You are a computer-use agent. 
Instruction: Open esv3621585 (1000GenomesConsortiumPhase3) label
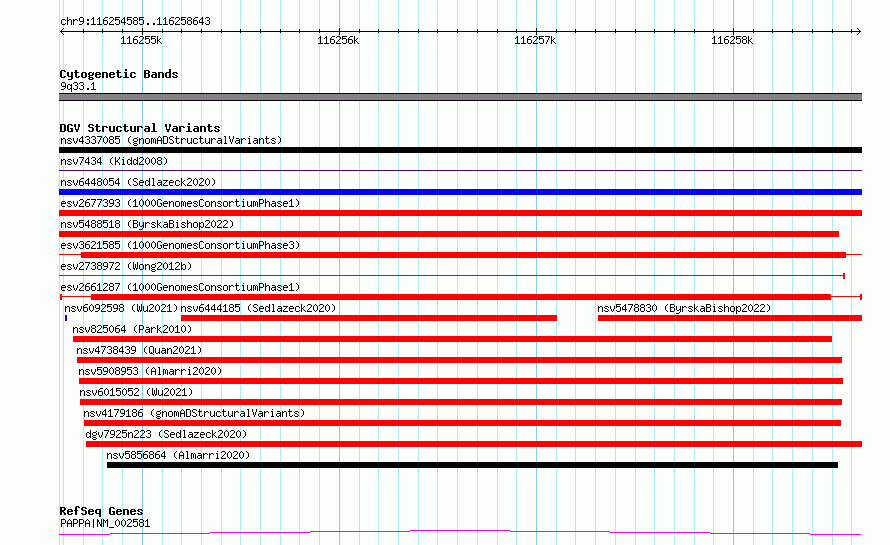click(x=180, y=245)
